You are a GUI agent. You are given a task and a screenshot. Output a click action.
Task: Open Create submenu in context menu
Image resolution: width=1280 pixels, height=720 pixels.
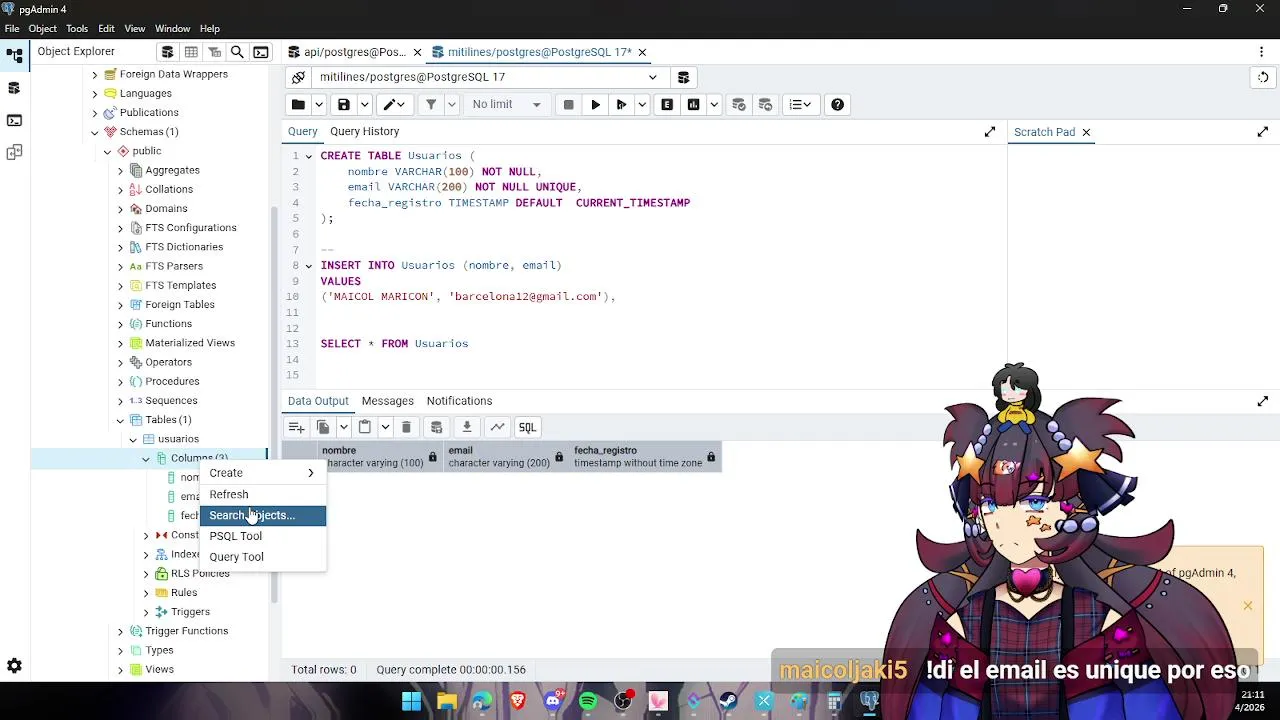[263, 473]
